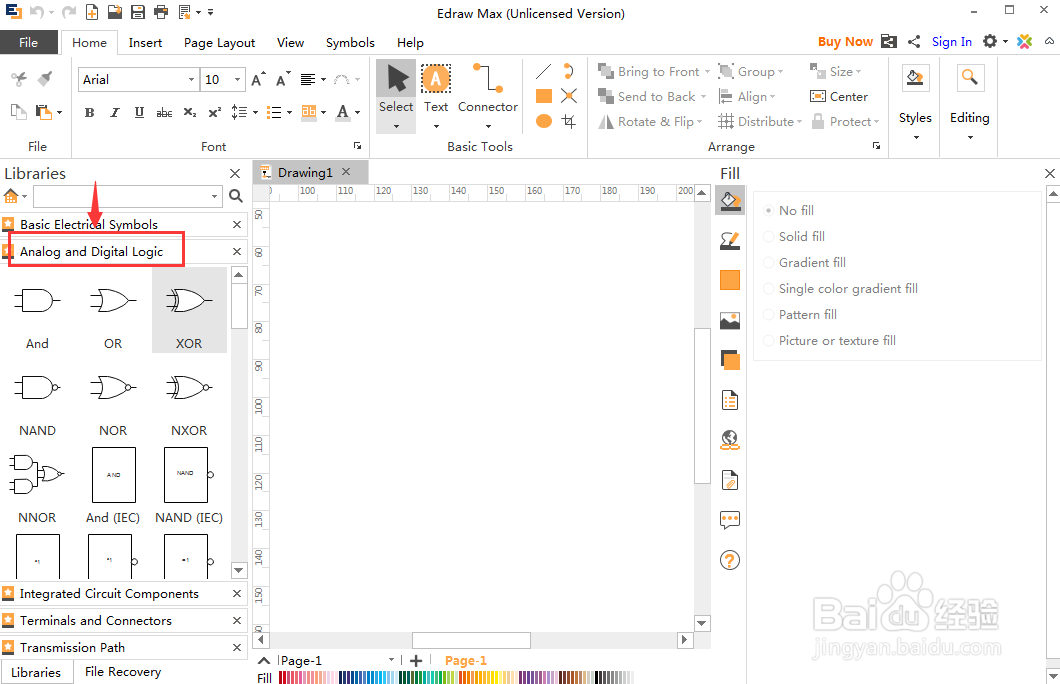Select the line drawing tool
This screenshot has height=684, width=1060.
544,71
